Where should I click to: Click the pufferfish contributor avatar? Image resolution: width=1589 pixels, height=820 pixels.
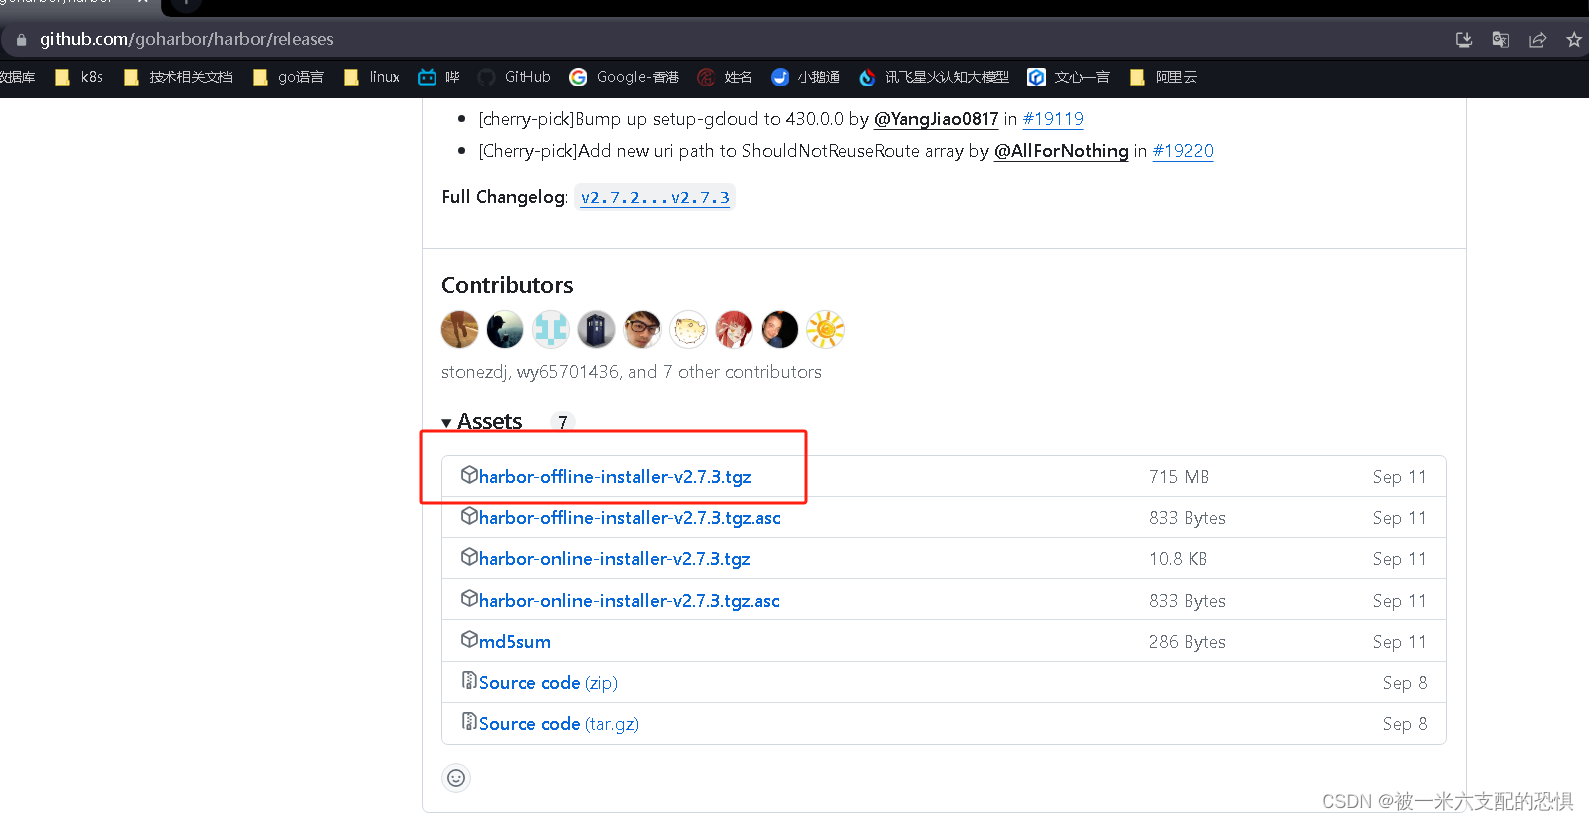(x=688, y=329)
